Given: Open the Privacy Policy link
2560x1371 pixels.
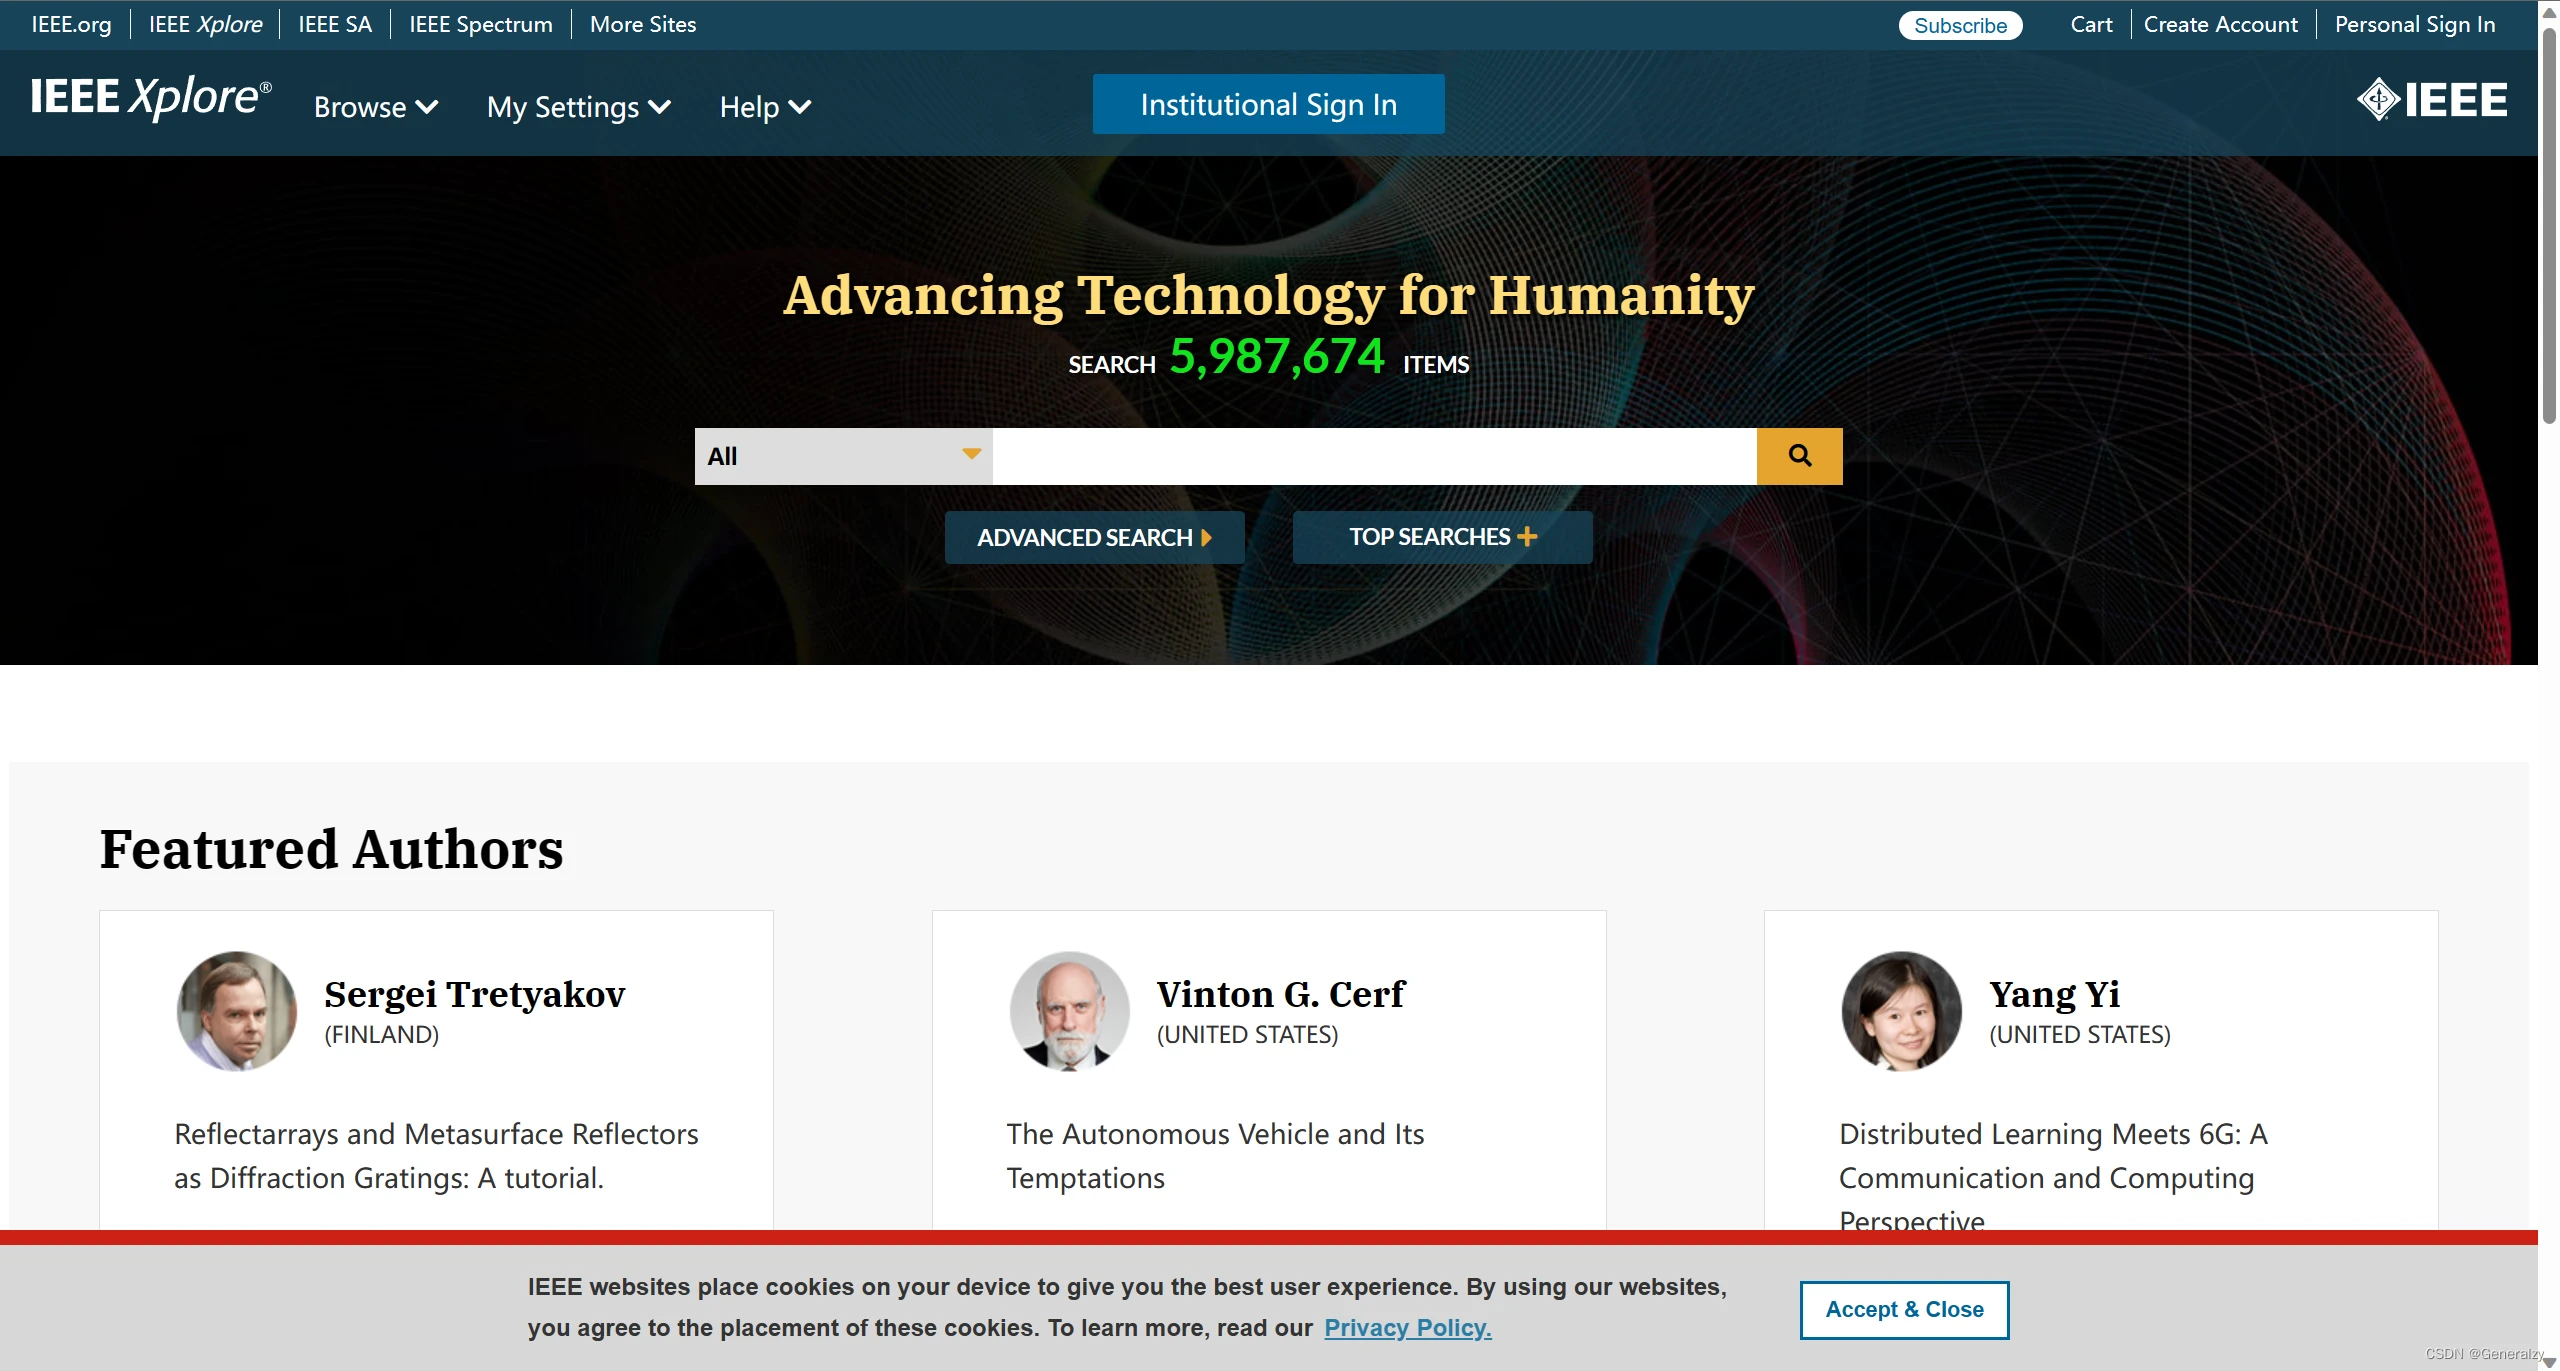Looking at the screenshot, I should point(1407,1328).
